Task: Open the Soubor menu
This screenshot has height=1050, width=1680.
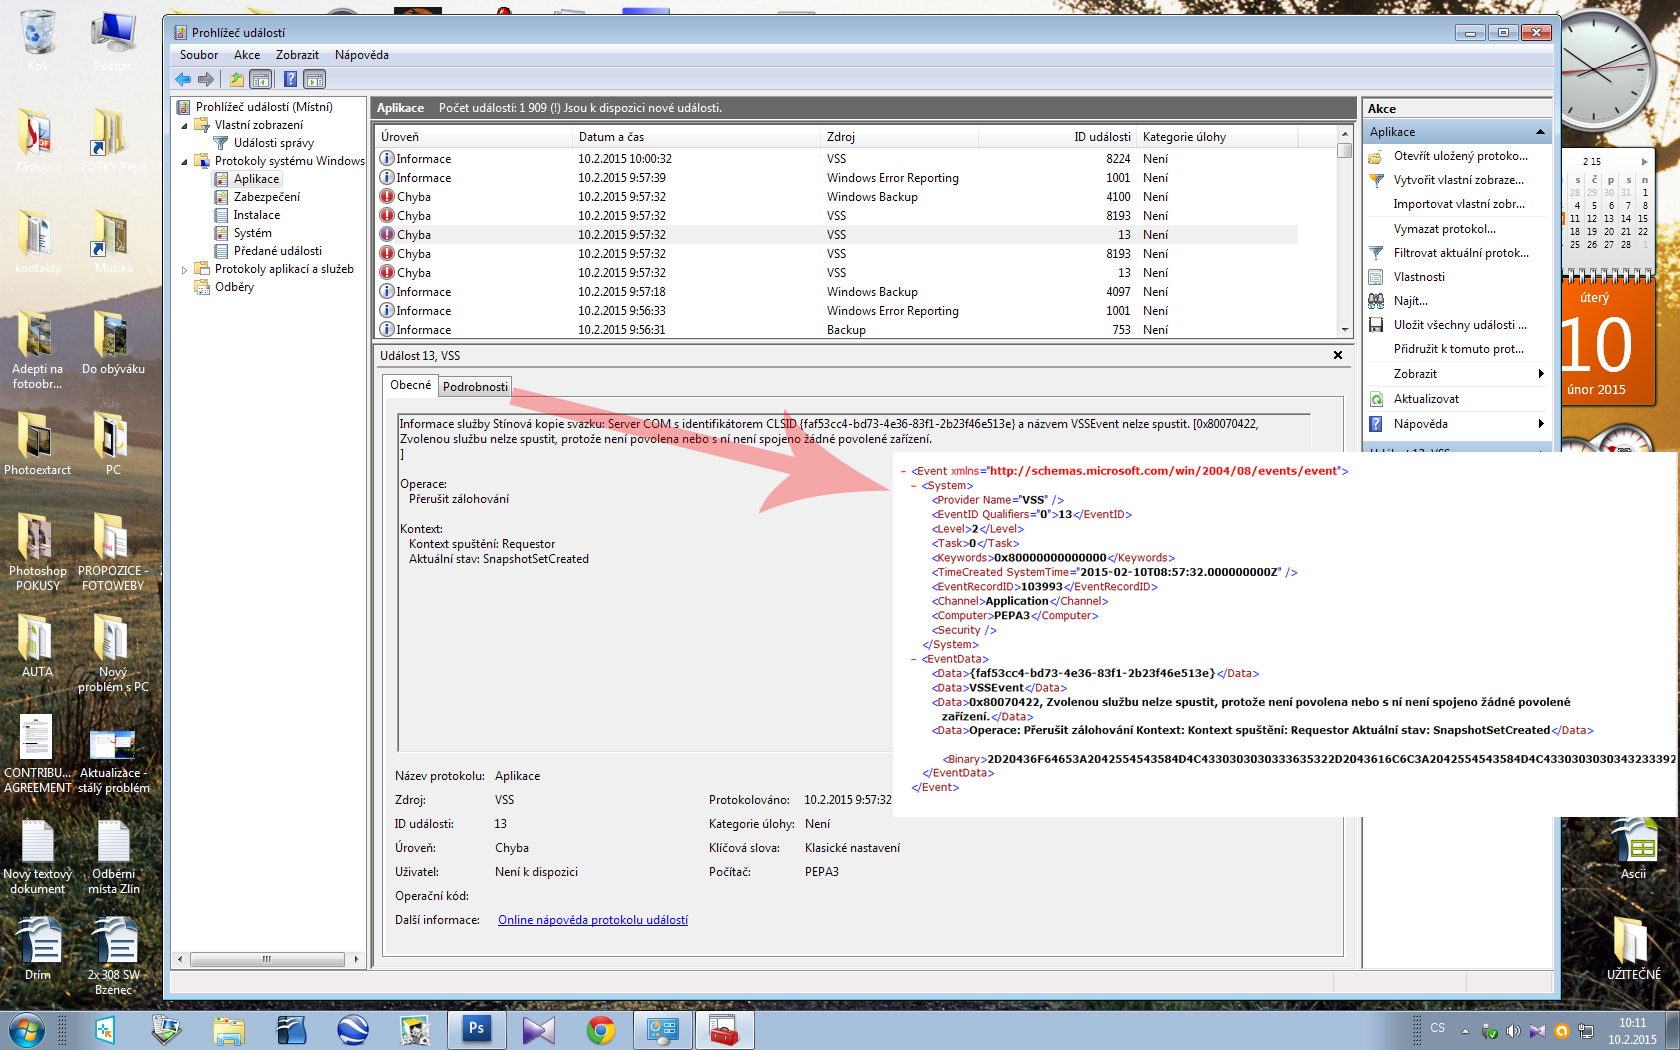Action: click(x=199, y=55)
